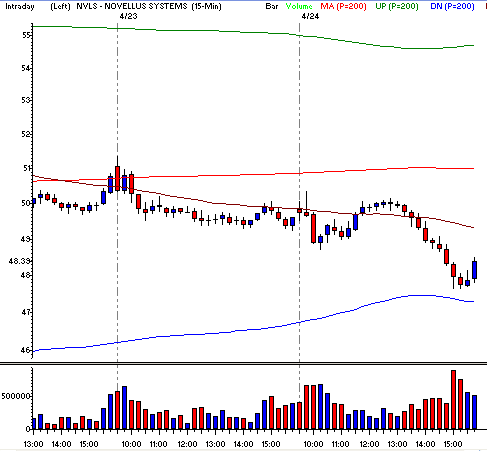The height and width of the screenshot is (451, 487).
Task: Click the blue lower band line
Action: [253, 329]
